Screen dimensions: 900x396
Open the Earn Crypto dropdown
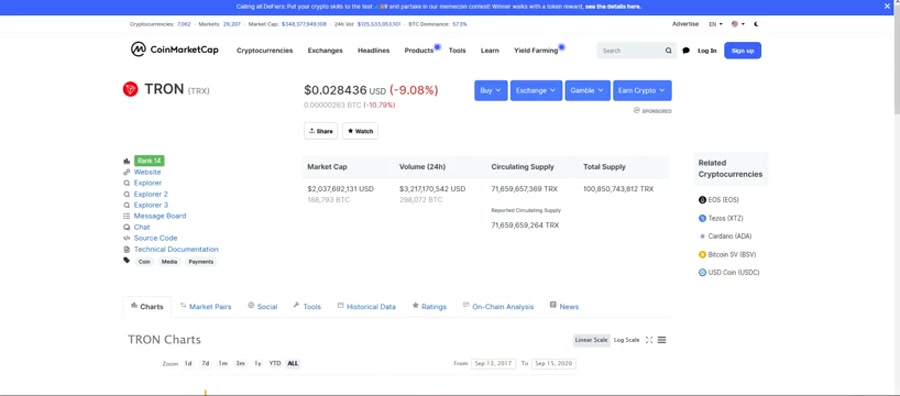(642, 90)
